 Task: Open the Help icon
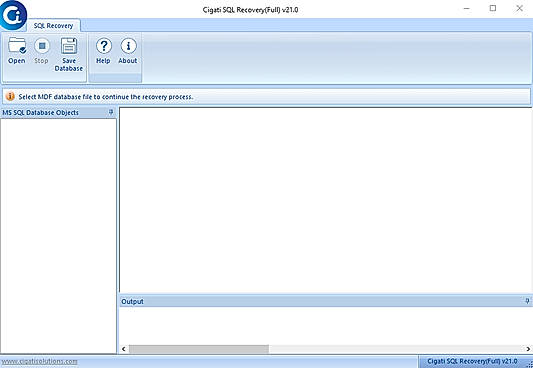[x=103, y=51]
